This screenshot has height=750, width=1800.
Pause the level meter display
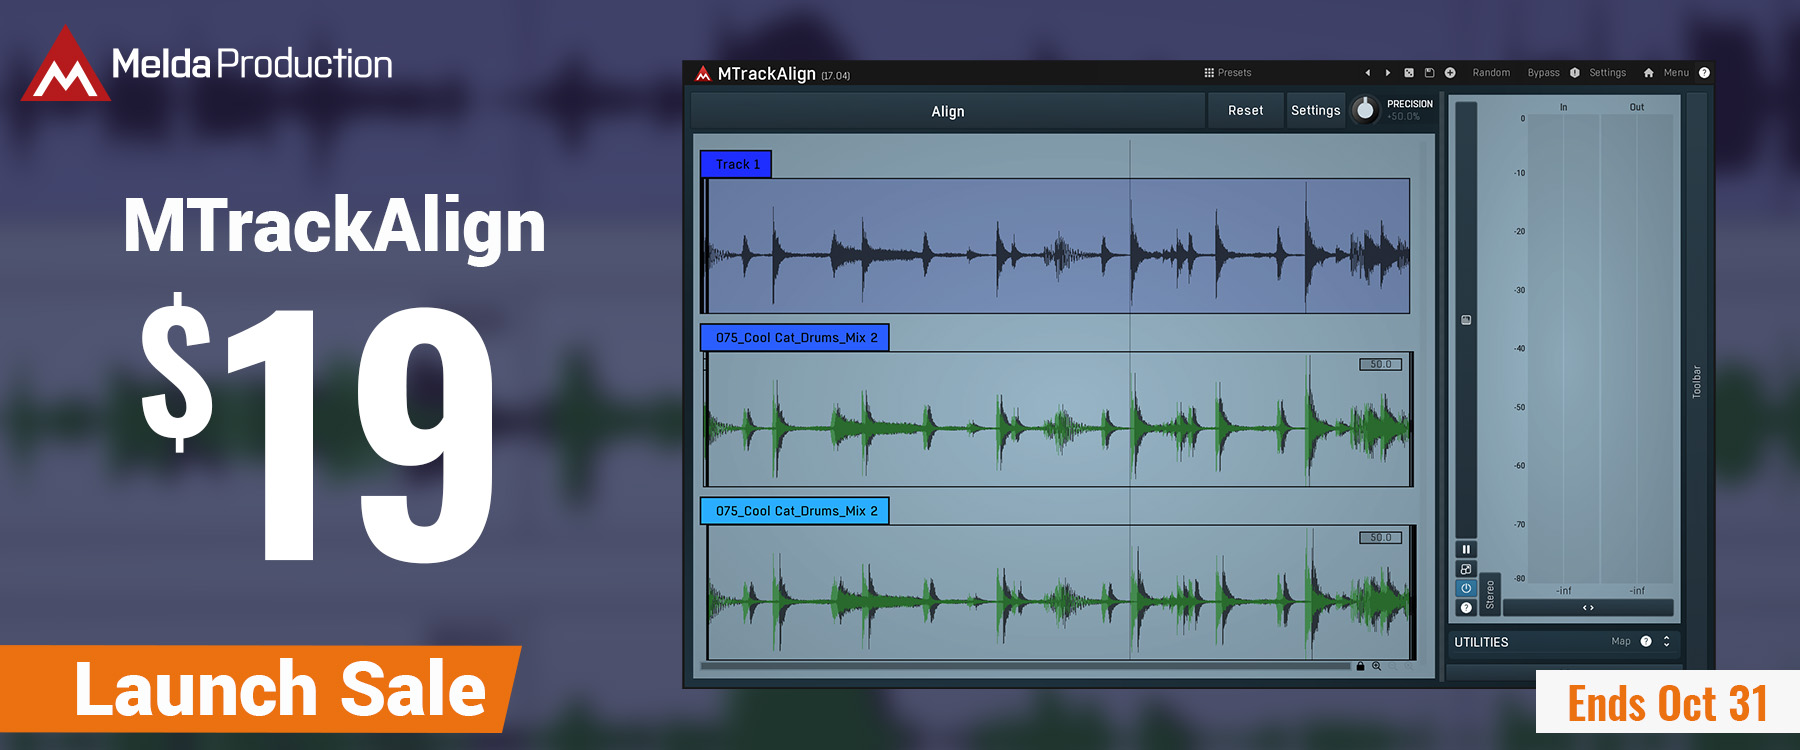point(1466,549)
